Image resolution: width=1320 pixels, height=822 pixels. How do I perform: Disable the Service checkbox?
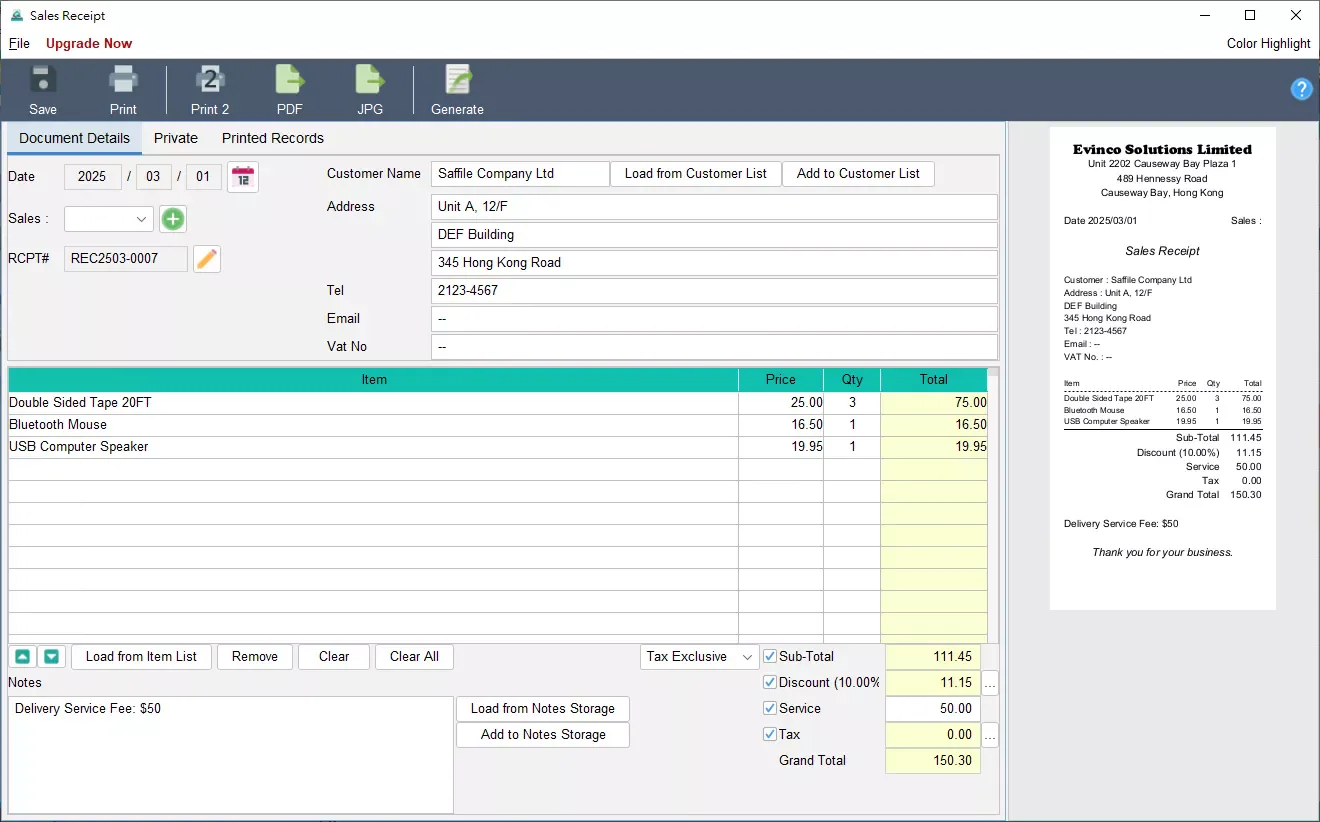pyautogui.click(x=770, y=709)
